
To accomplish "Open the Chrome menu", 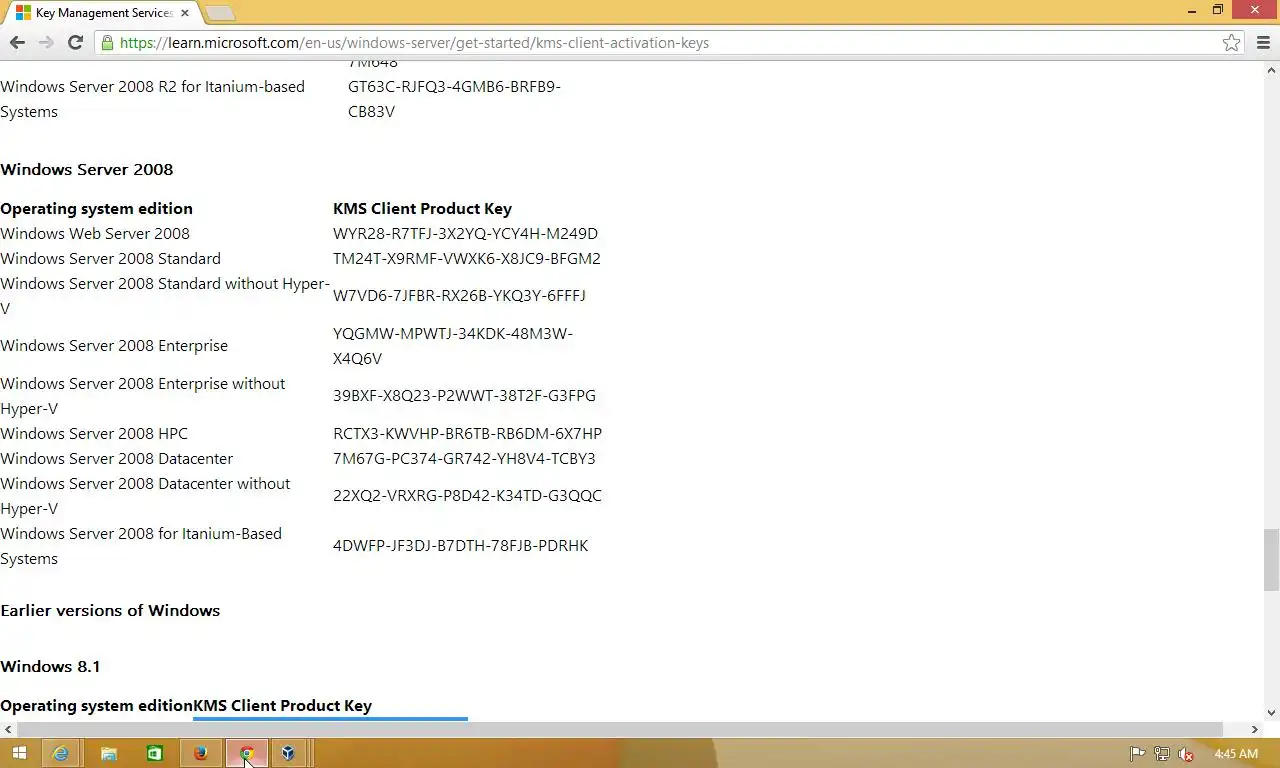I will pos(1262,43).
